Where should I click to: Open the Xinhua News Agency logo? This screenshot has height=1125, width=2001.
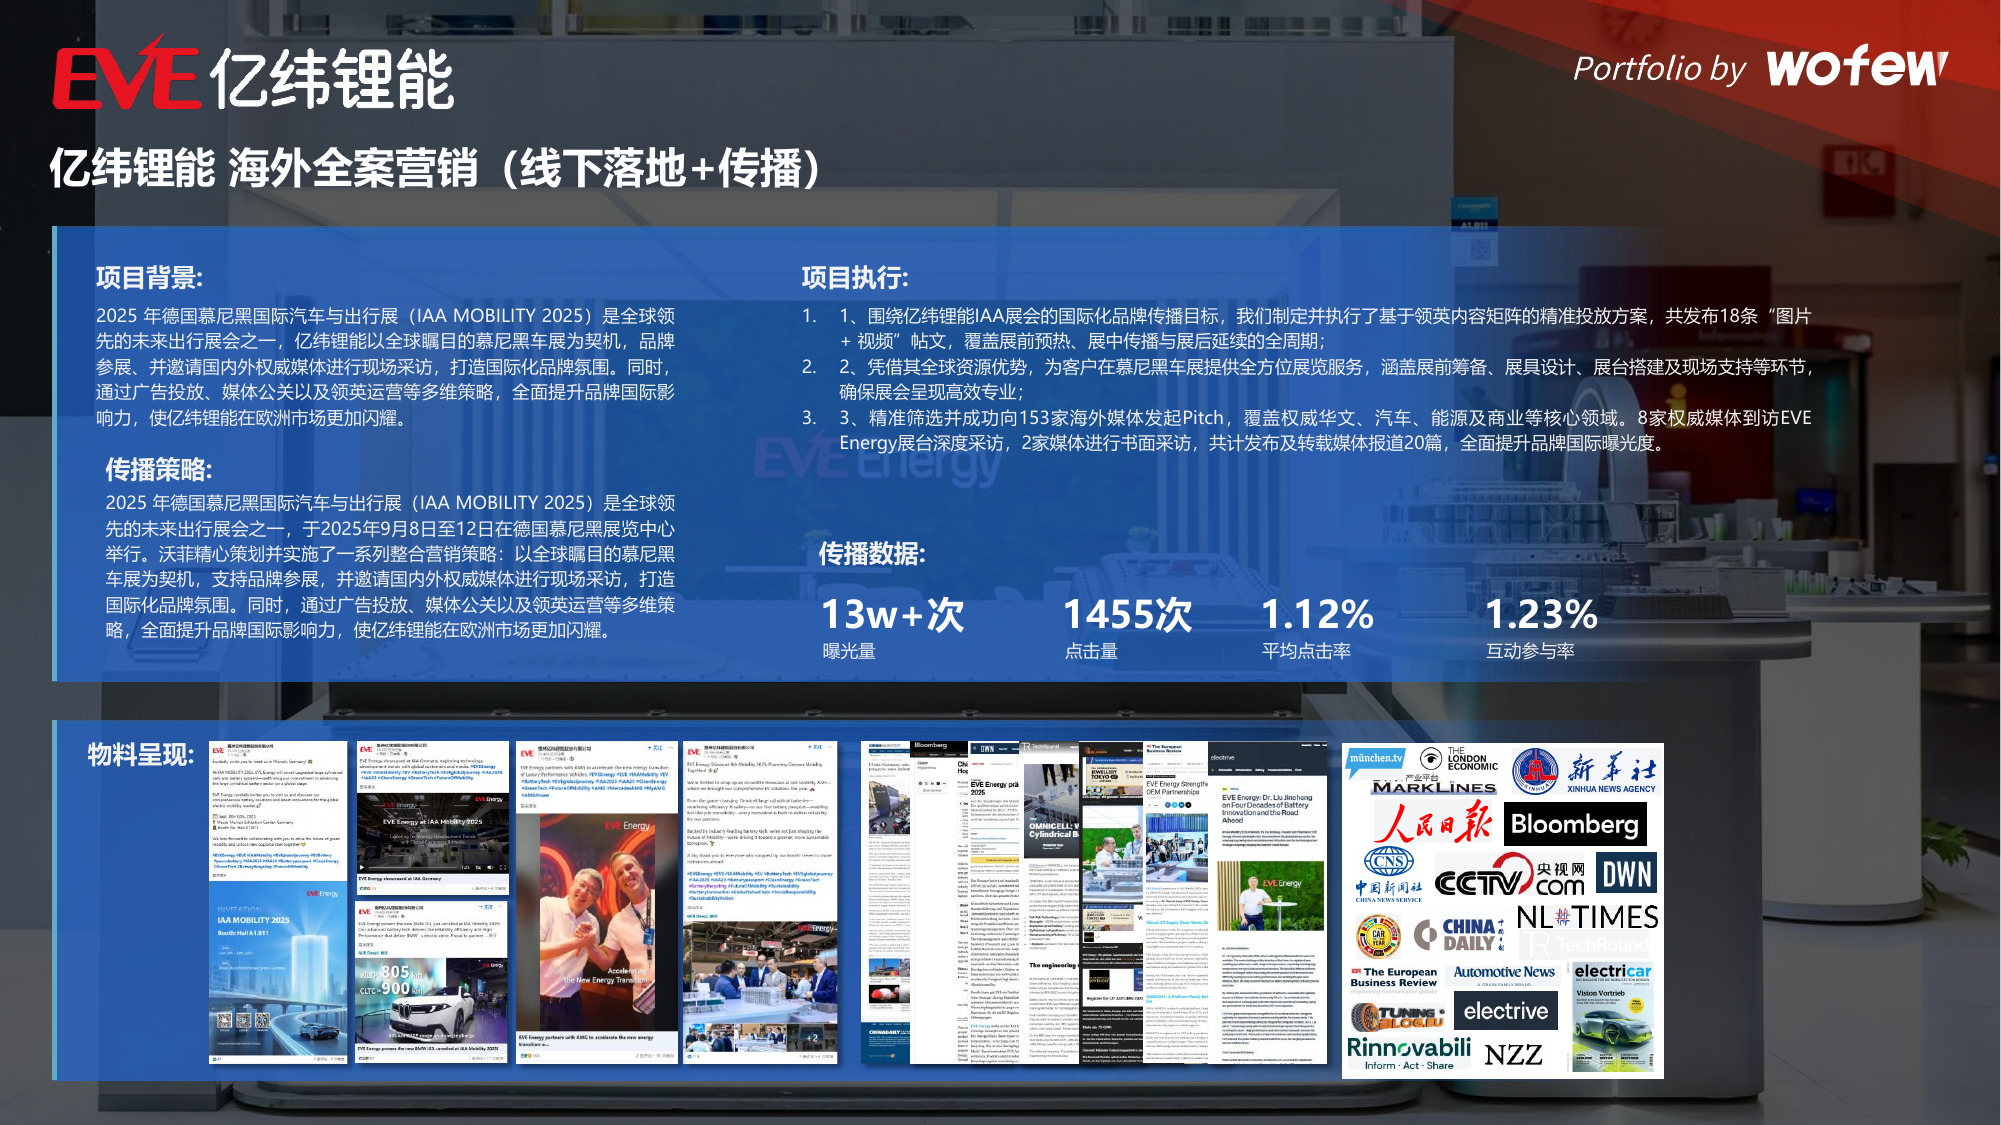coord(1584,771)
